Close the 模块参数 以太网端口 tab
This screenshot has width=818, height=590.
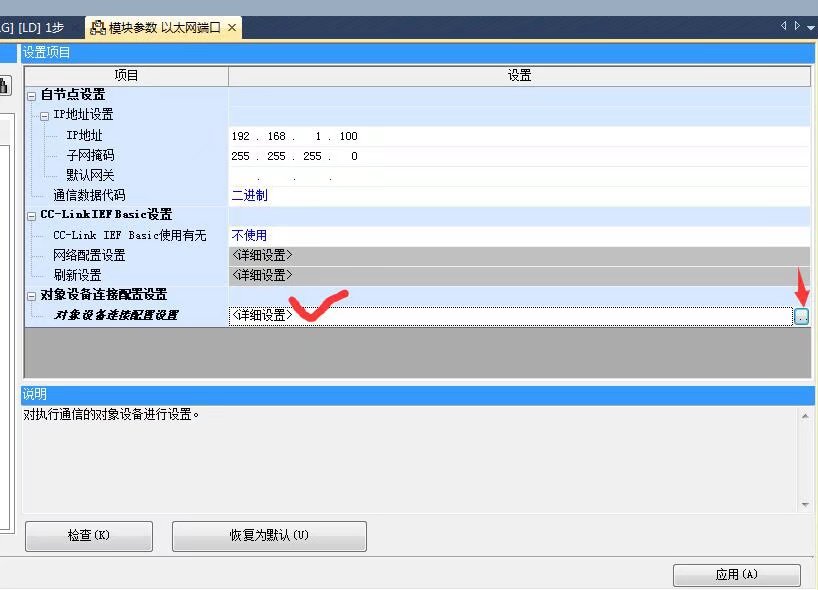(232, 28)
